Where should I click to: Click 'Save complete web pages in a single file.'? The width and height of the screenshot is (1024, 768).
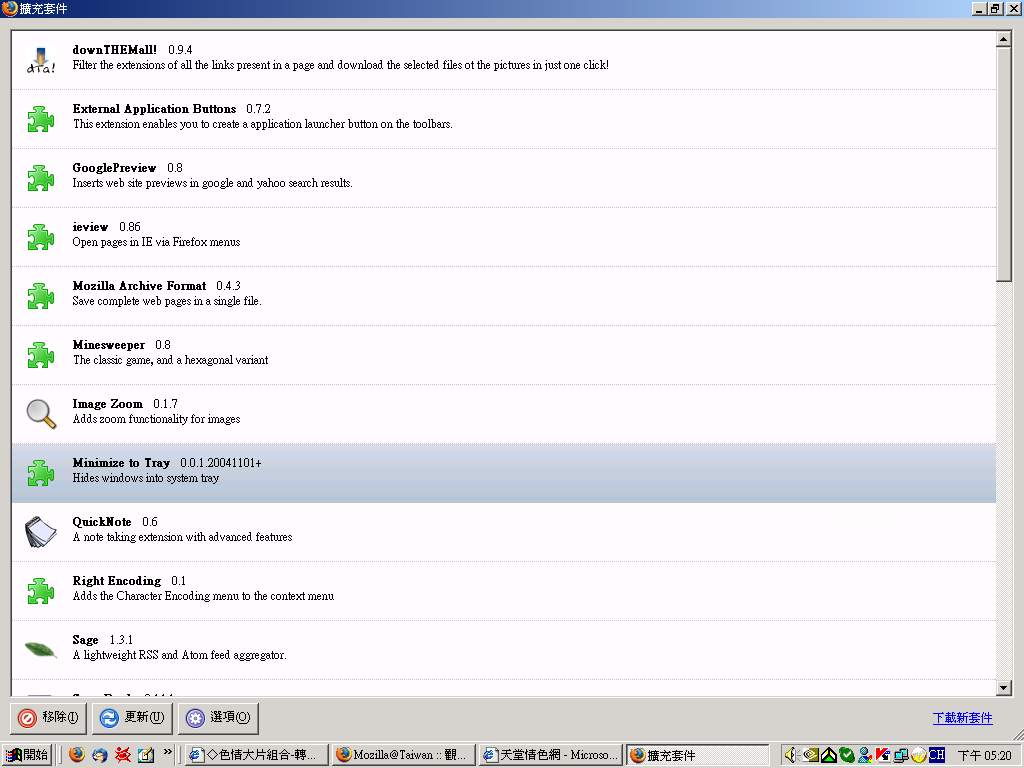(x=167, y=301)
